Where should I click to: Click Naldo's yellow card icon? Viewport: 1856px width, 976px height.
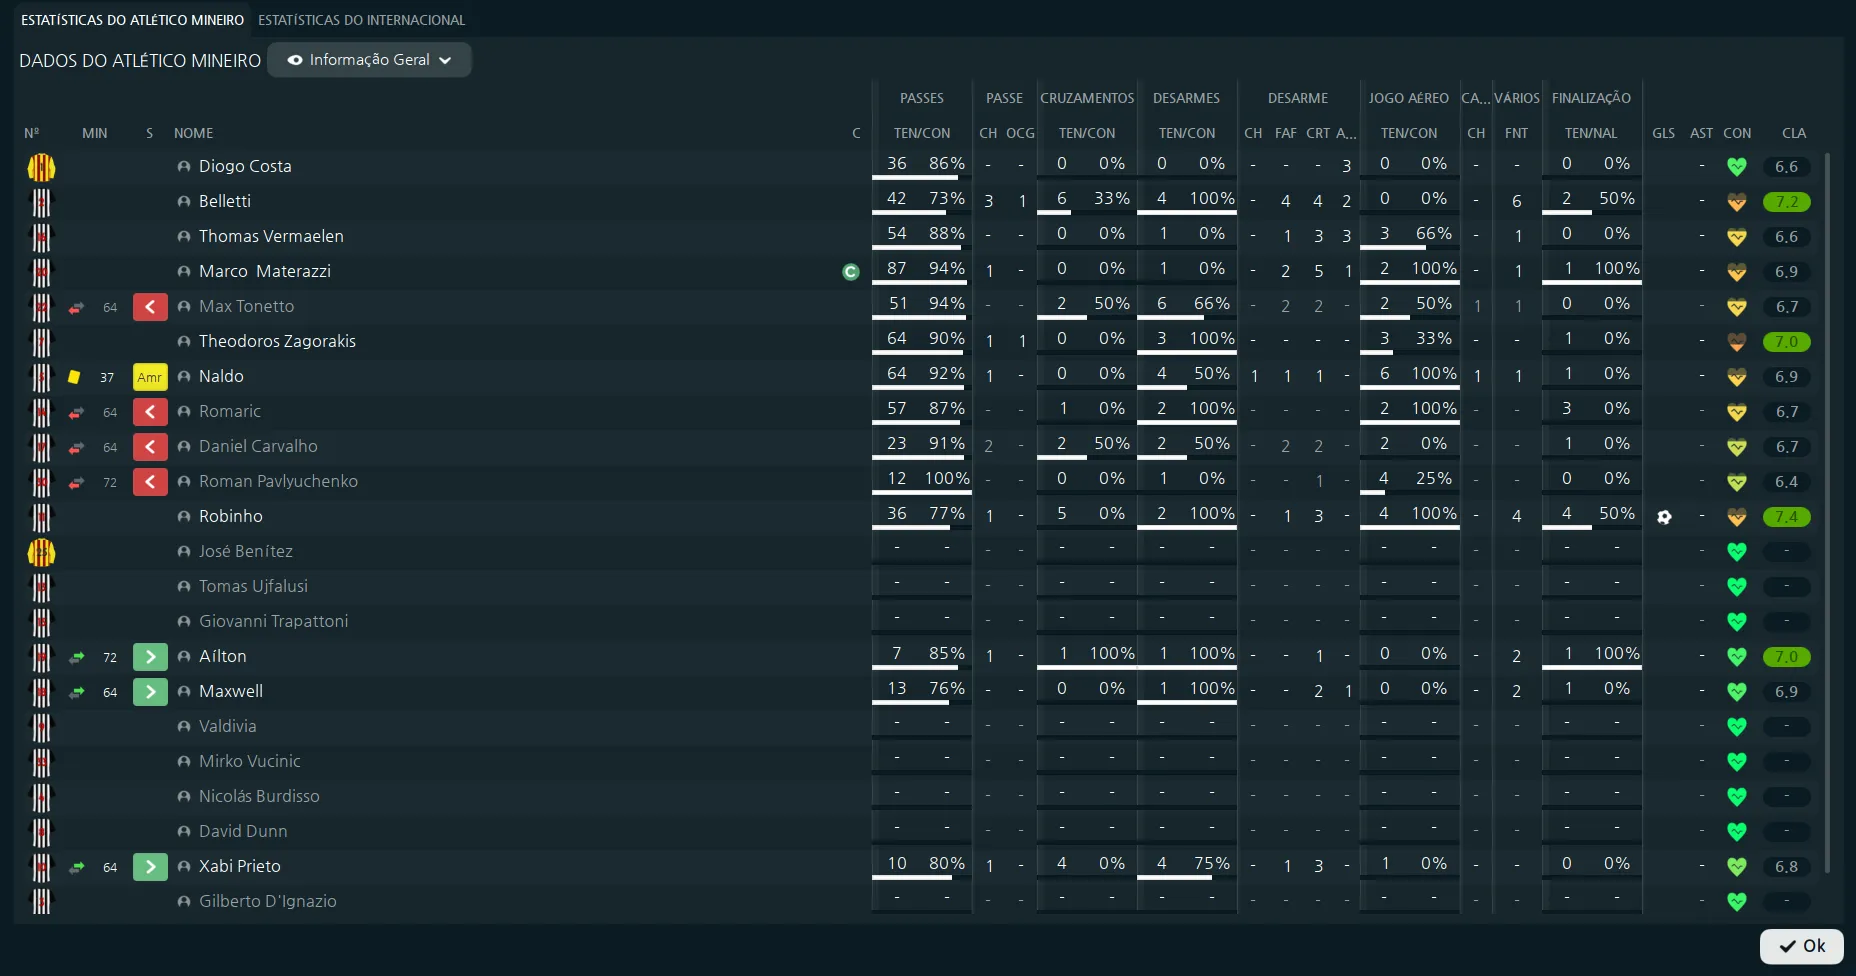74,377
